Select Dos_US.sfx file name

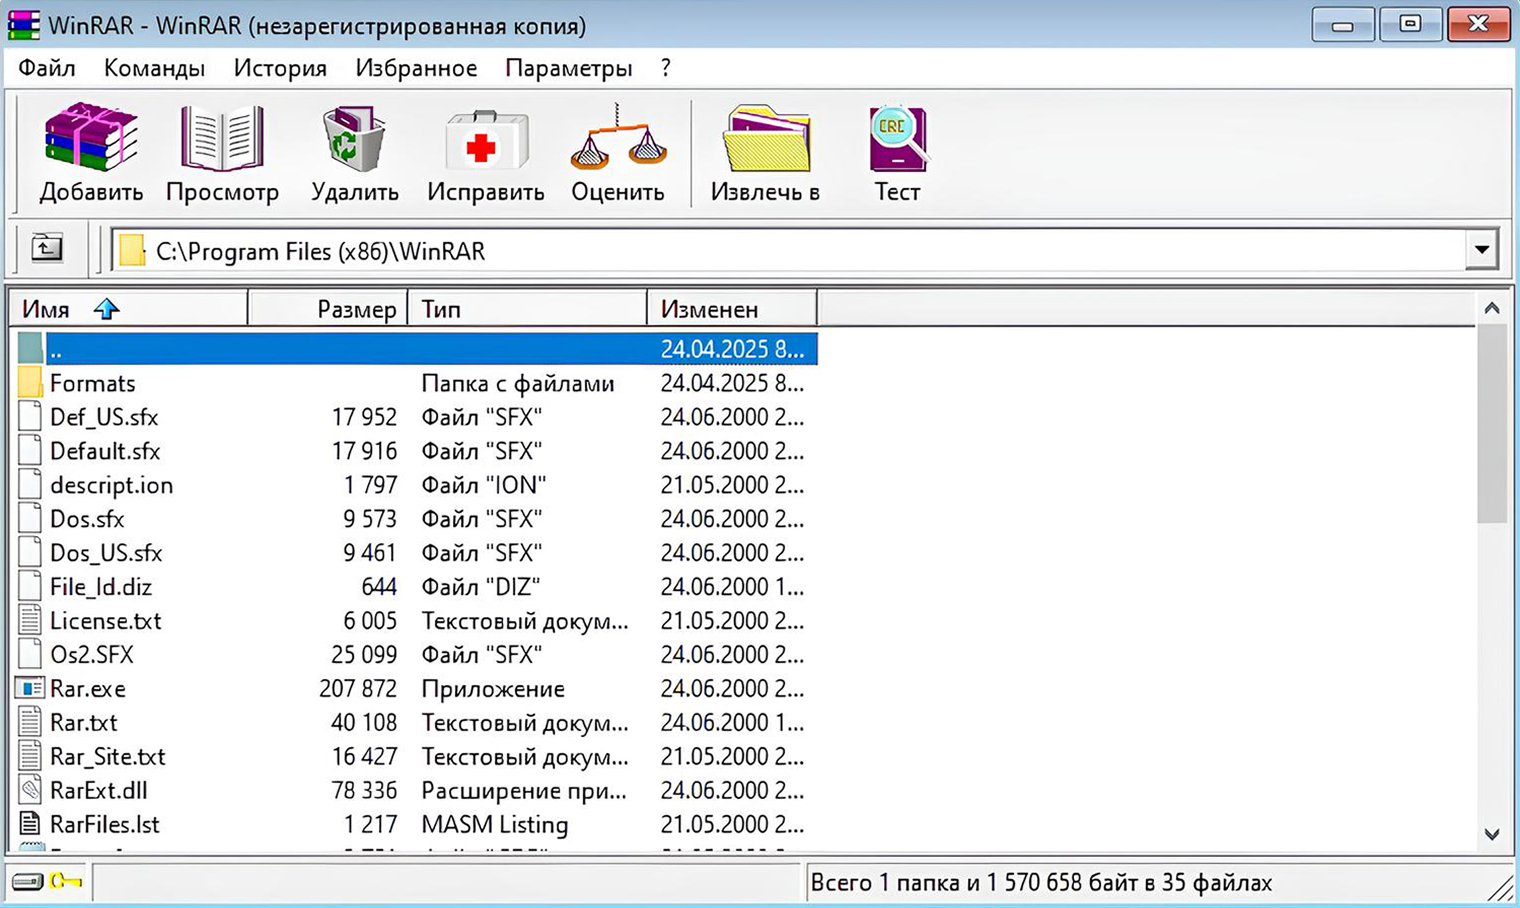pyautogui.click(x=106, y=553)
